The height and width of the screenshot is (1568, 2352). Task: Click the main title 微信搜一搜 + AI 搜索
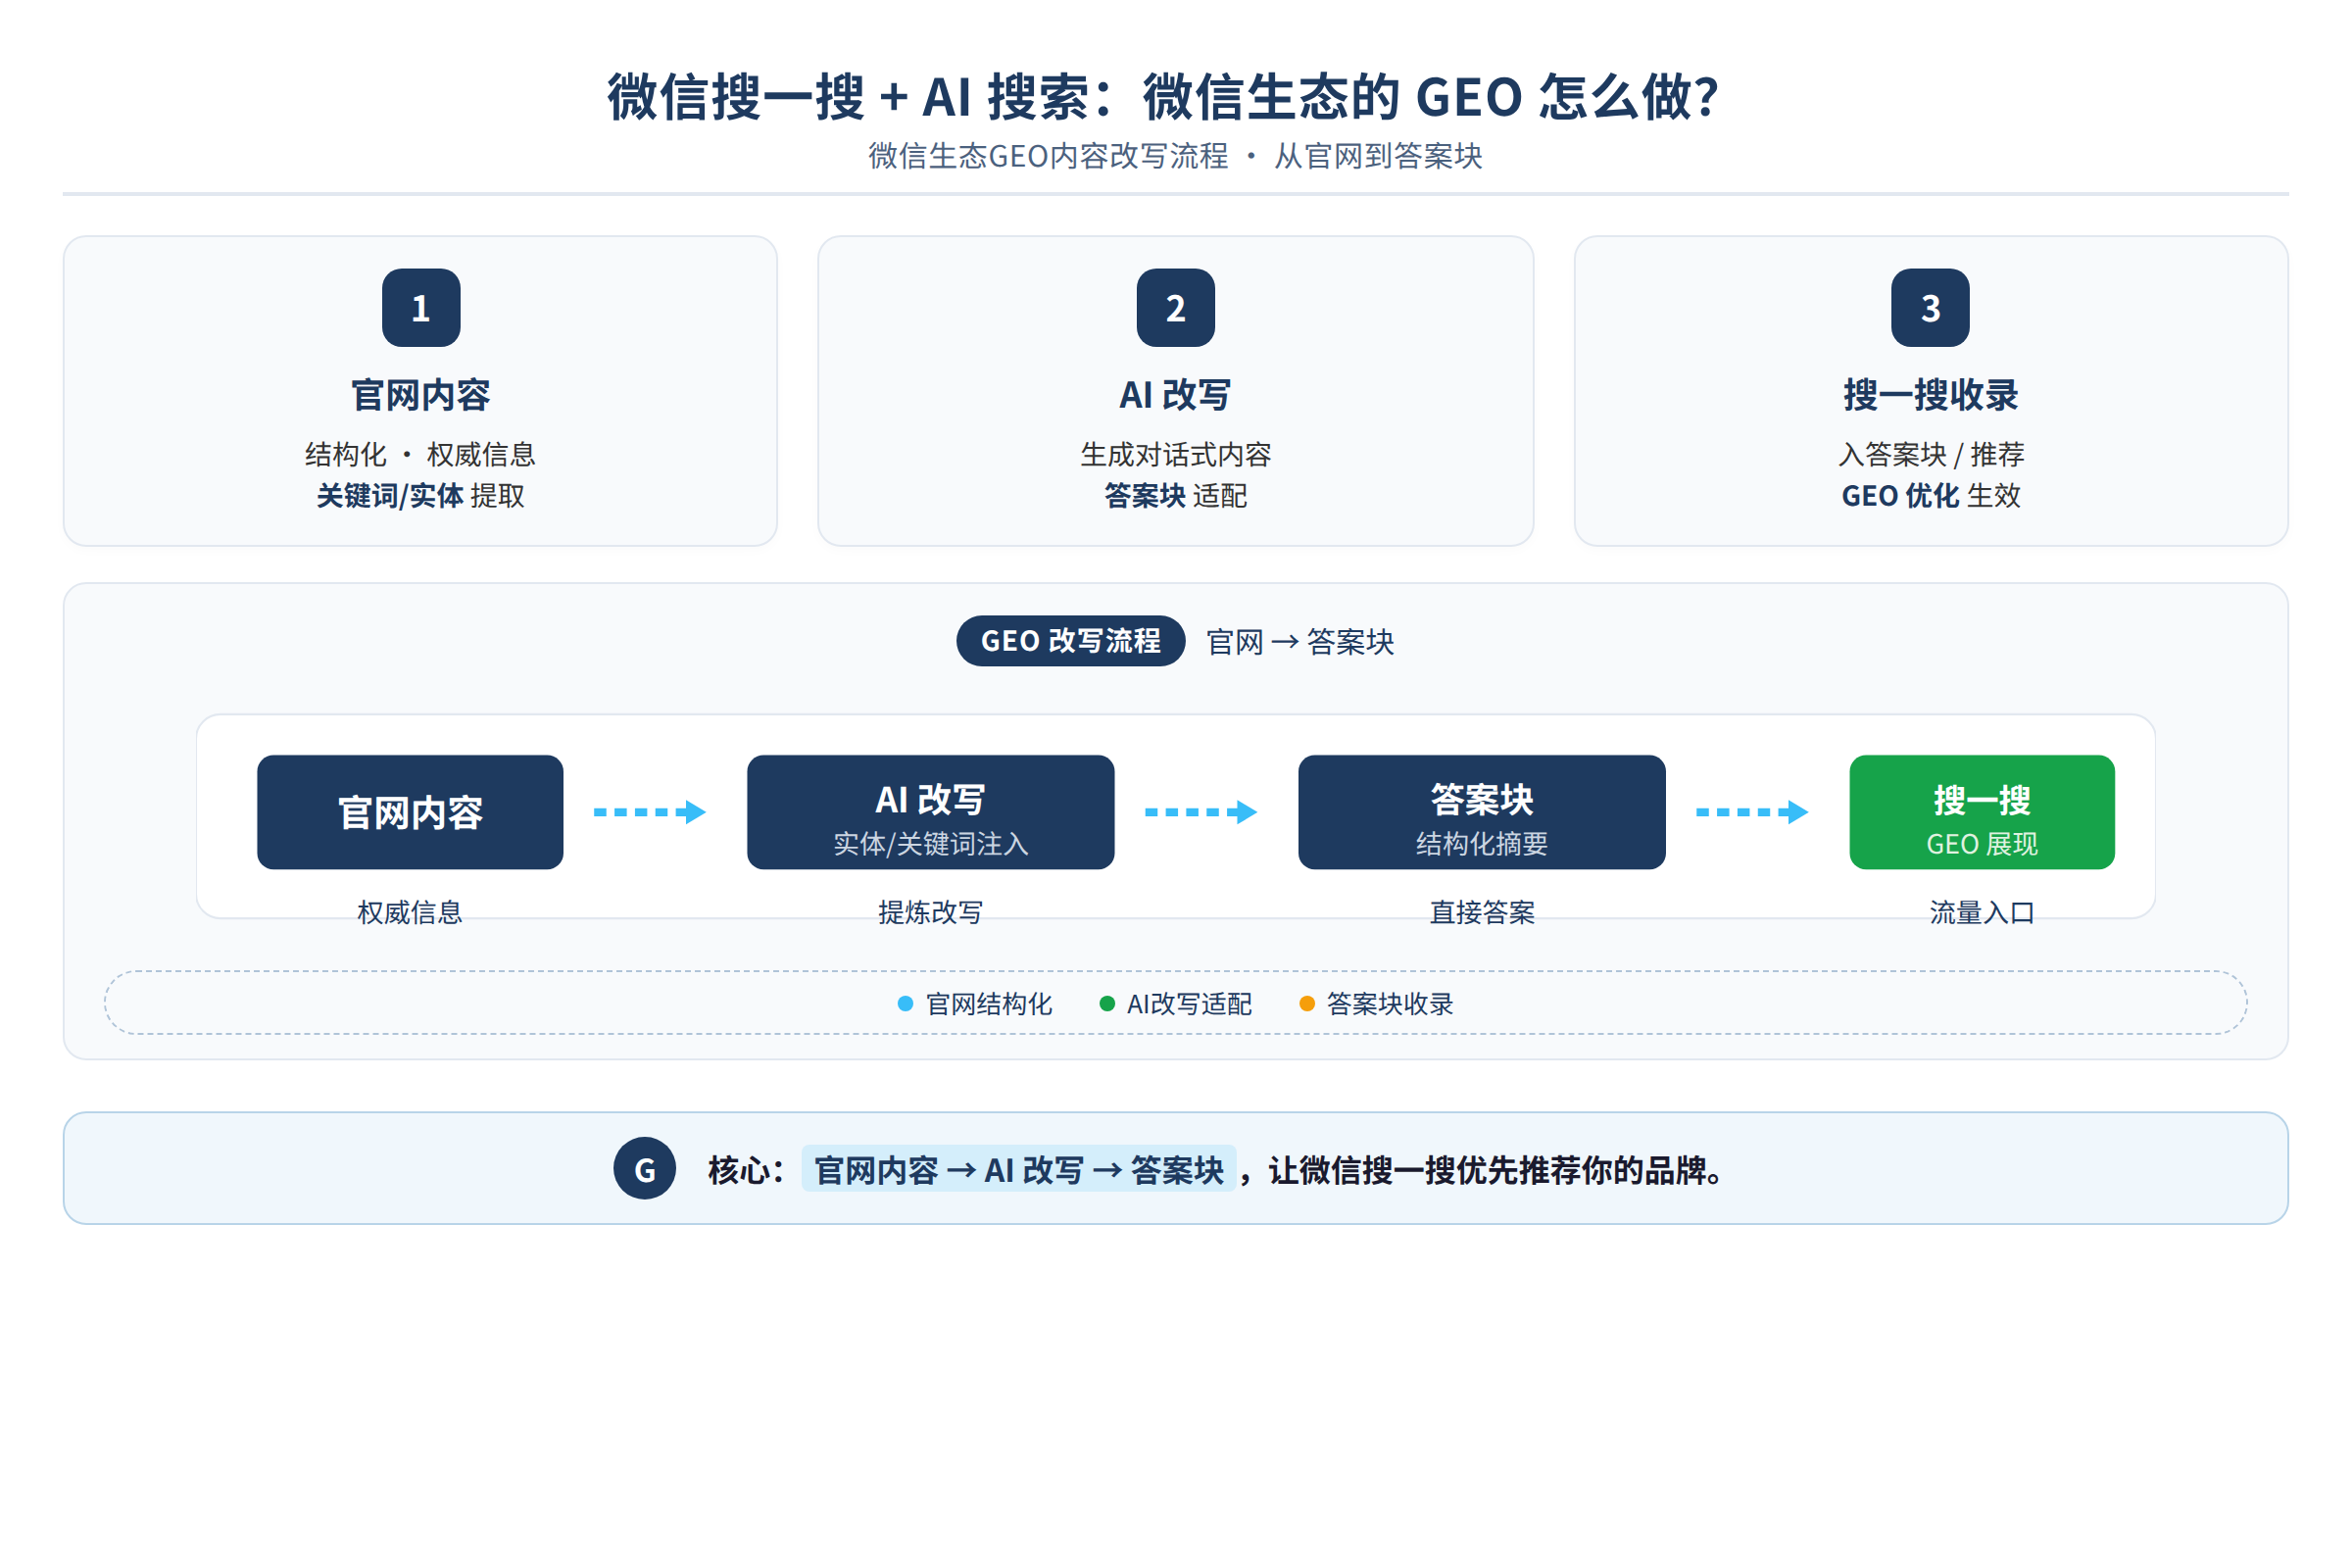point(1162,97)
